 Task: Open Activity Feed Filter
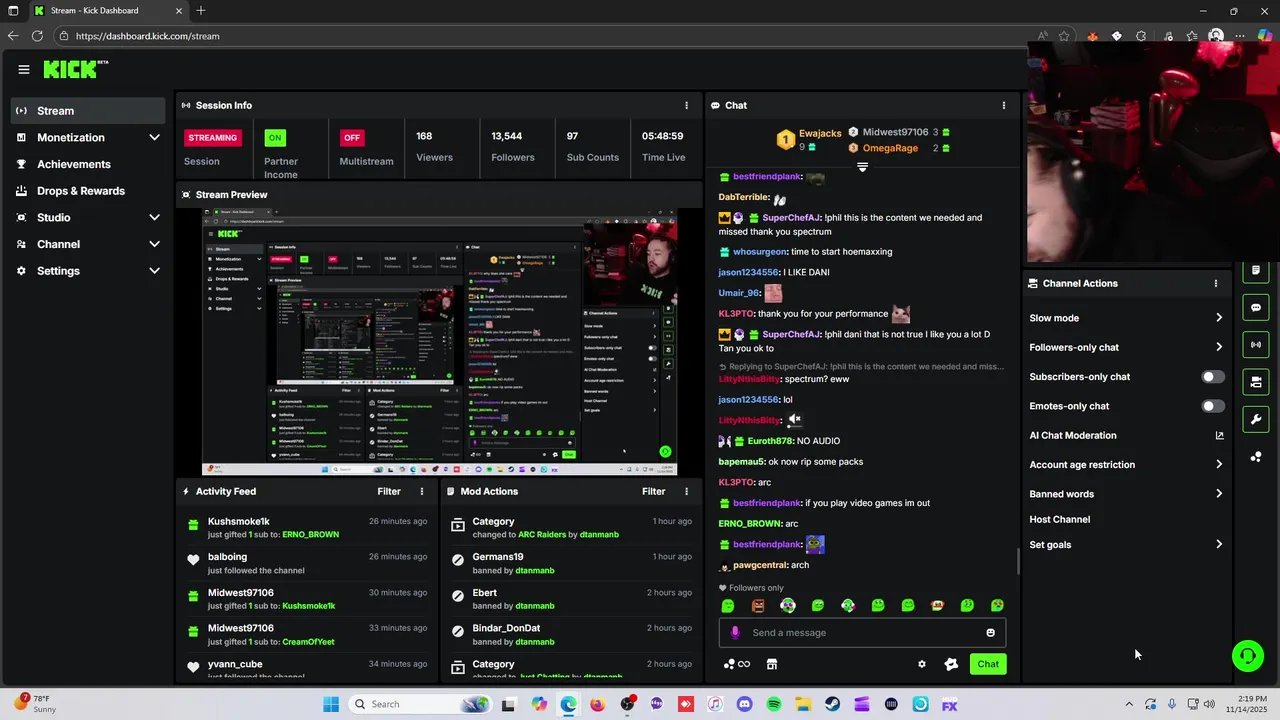pos(389,491)
